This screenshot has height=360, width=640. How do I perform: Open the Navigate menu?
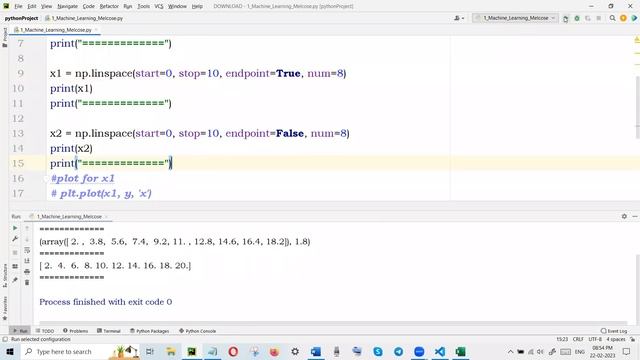pyautogui.click(x=67, y=6)
